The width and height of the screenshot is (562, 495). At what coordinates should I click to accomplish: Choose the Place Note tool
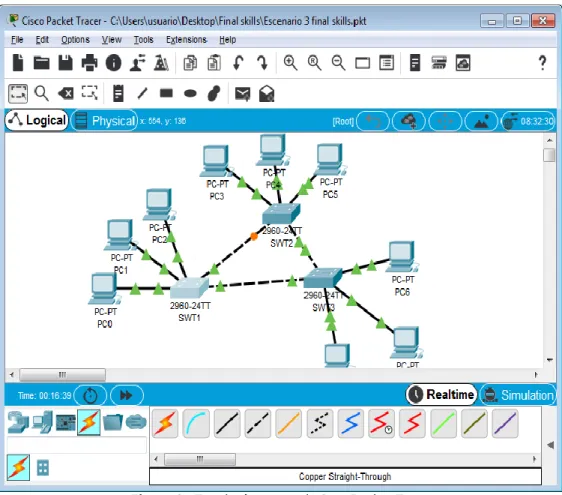click(118, 94)
